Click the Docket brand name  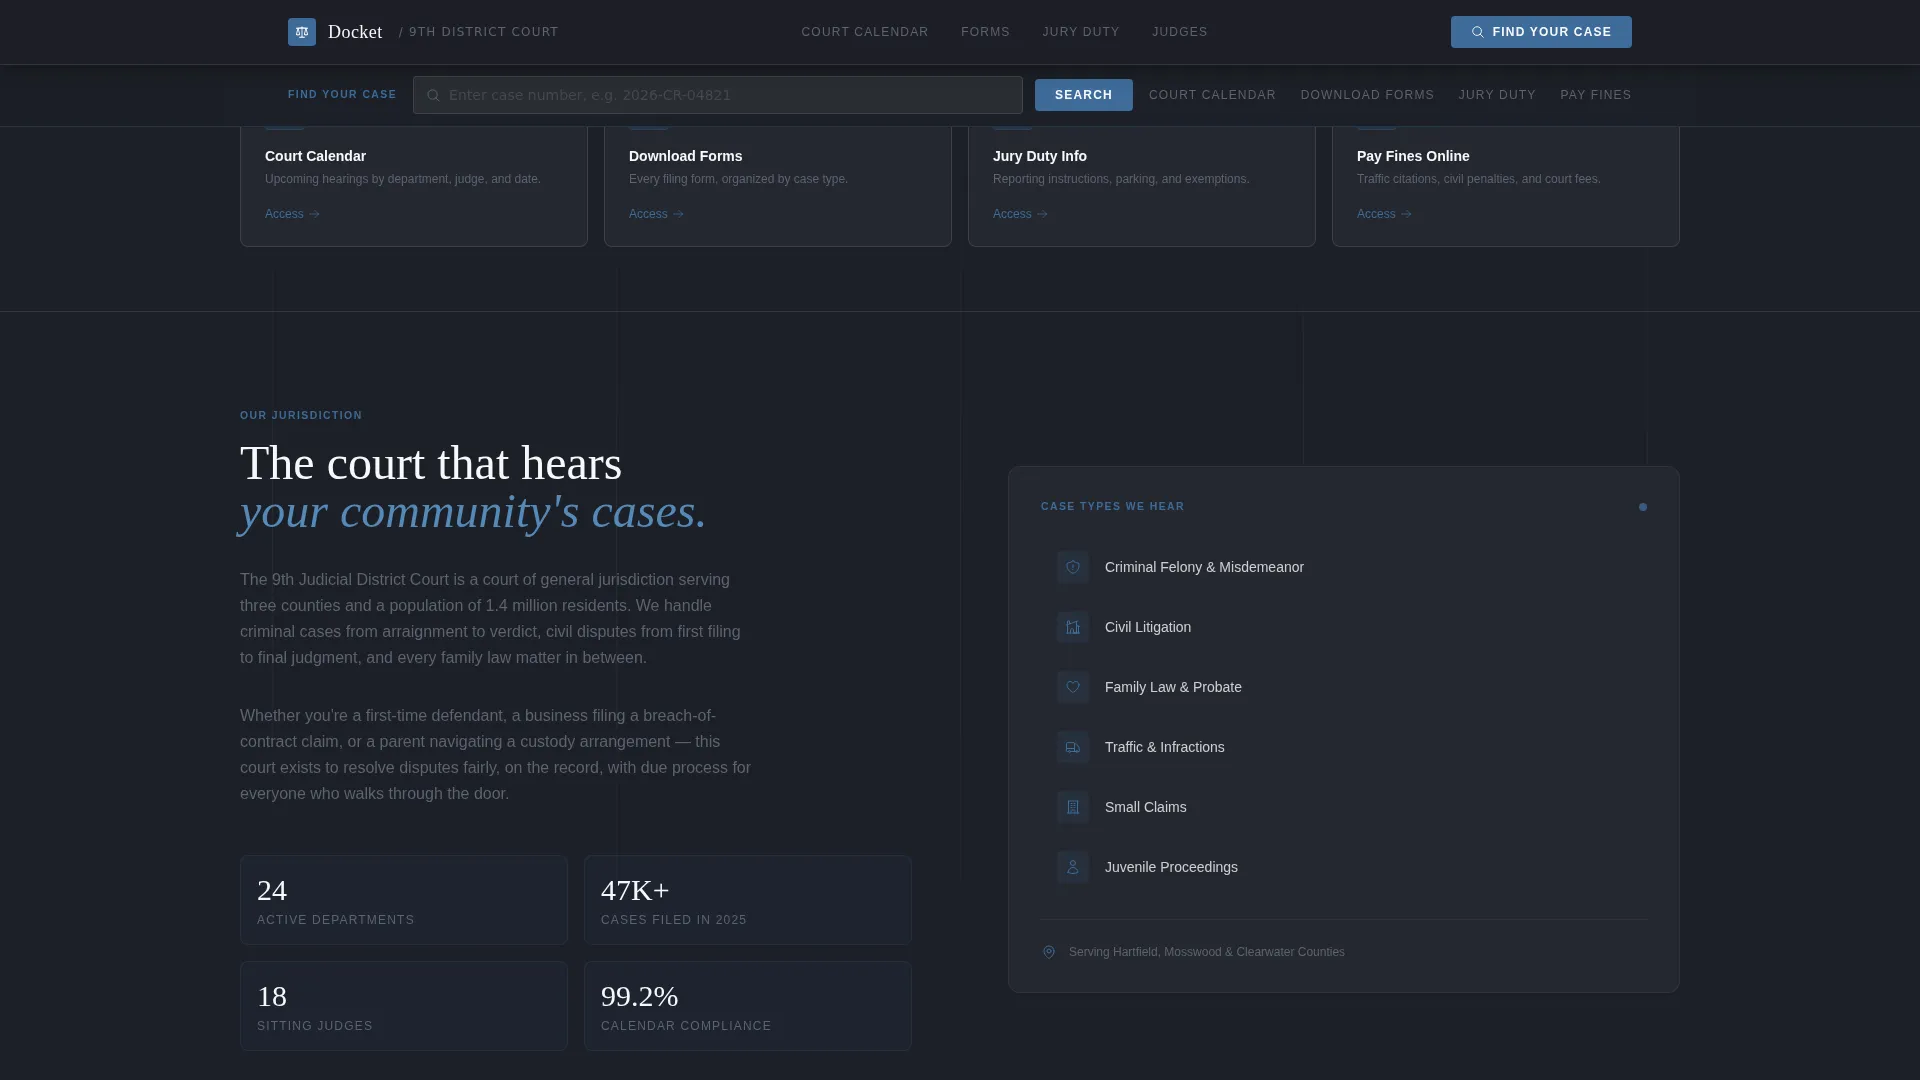(x=355, y=32)
